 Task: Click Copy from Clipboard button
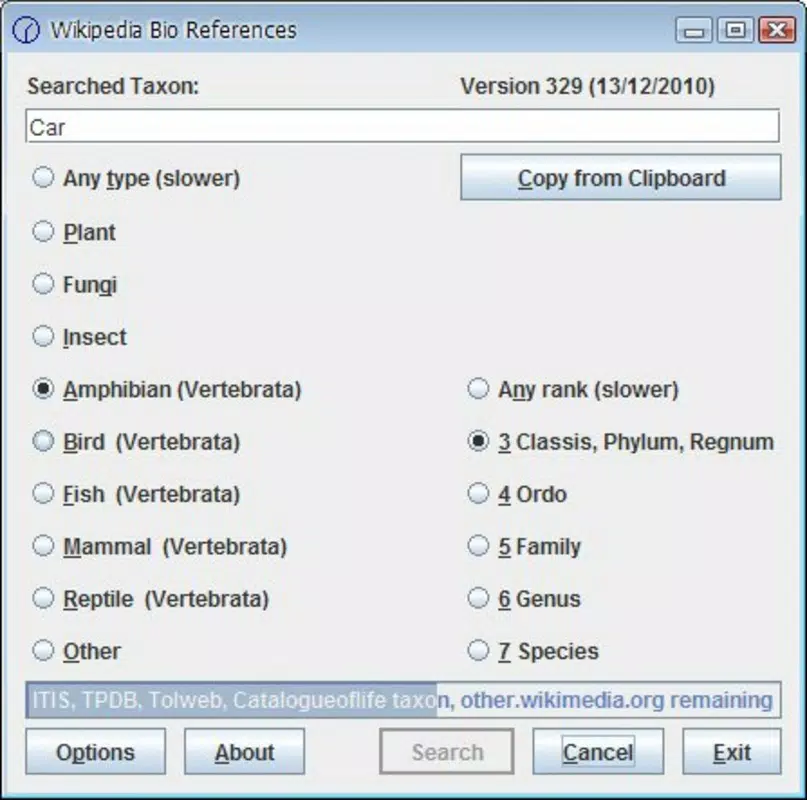(x=621, y=178)
